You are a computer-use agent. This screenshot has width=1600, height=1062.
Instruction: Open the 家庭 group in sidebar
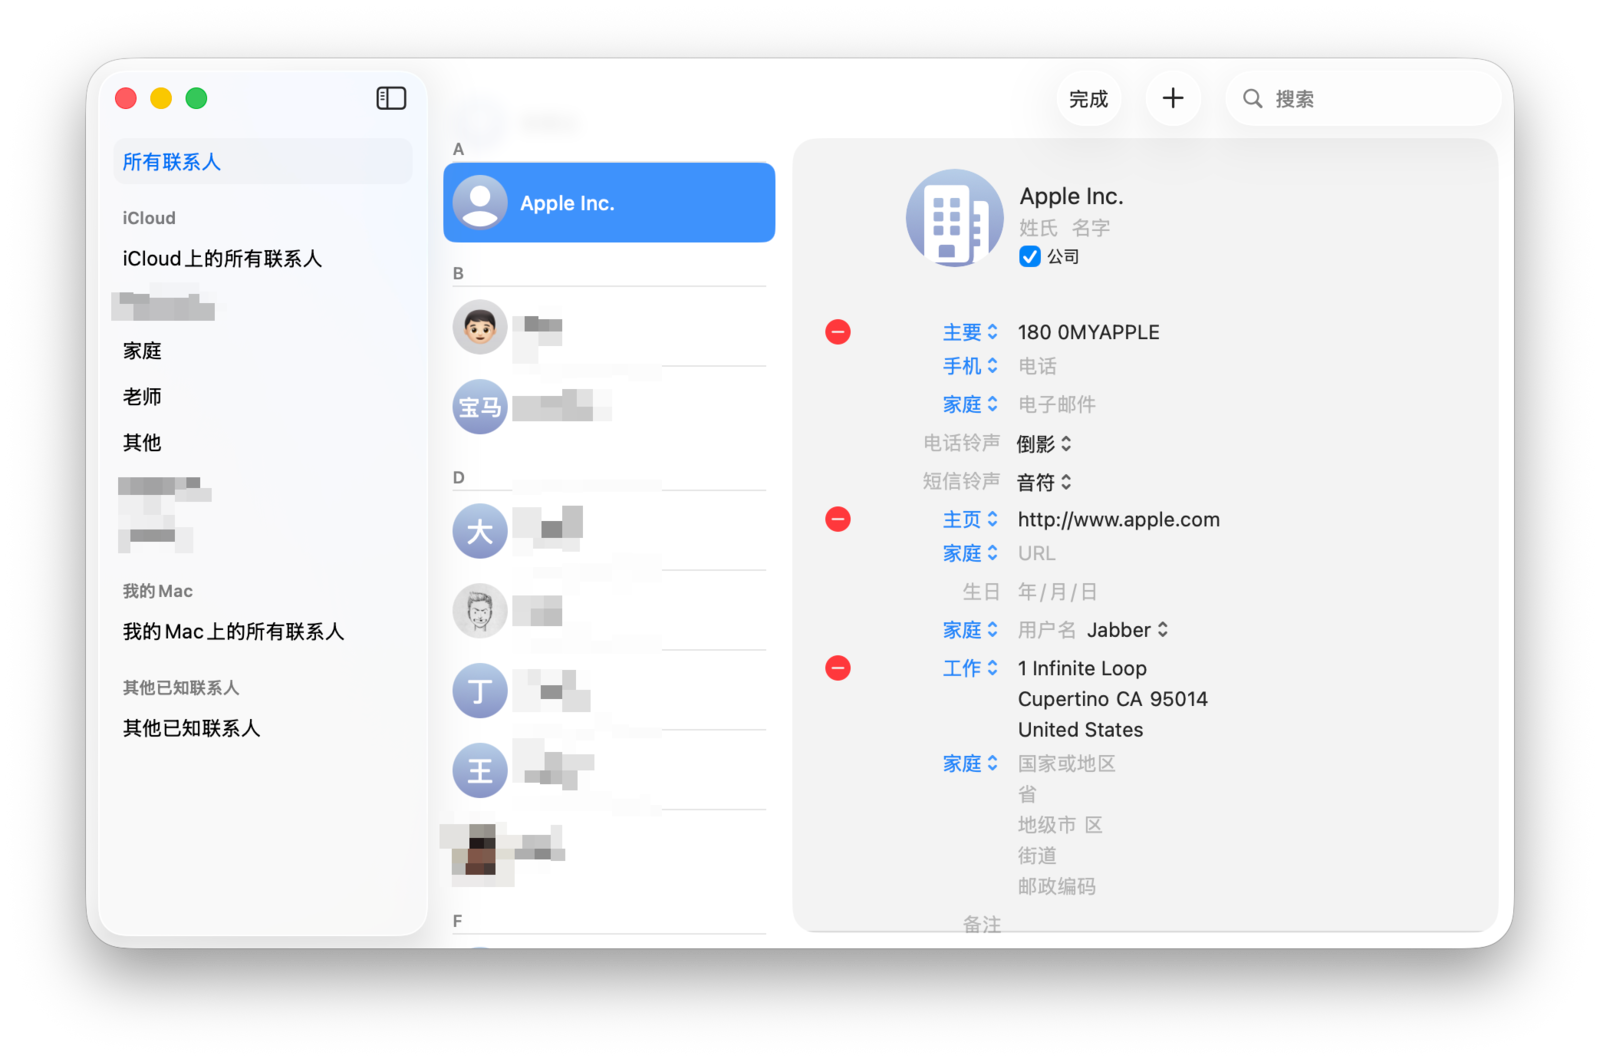(142, 351)
